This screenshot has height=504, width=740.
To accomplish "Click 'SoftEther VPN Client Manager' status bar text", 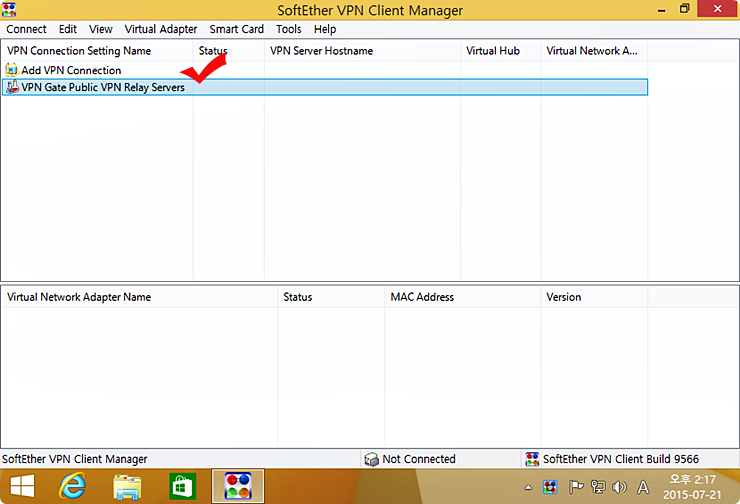I will [x=75, y=459].
